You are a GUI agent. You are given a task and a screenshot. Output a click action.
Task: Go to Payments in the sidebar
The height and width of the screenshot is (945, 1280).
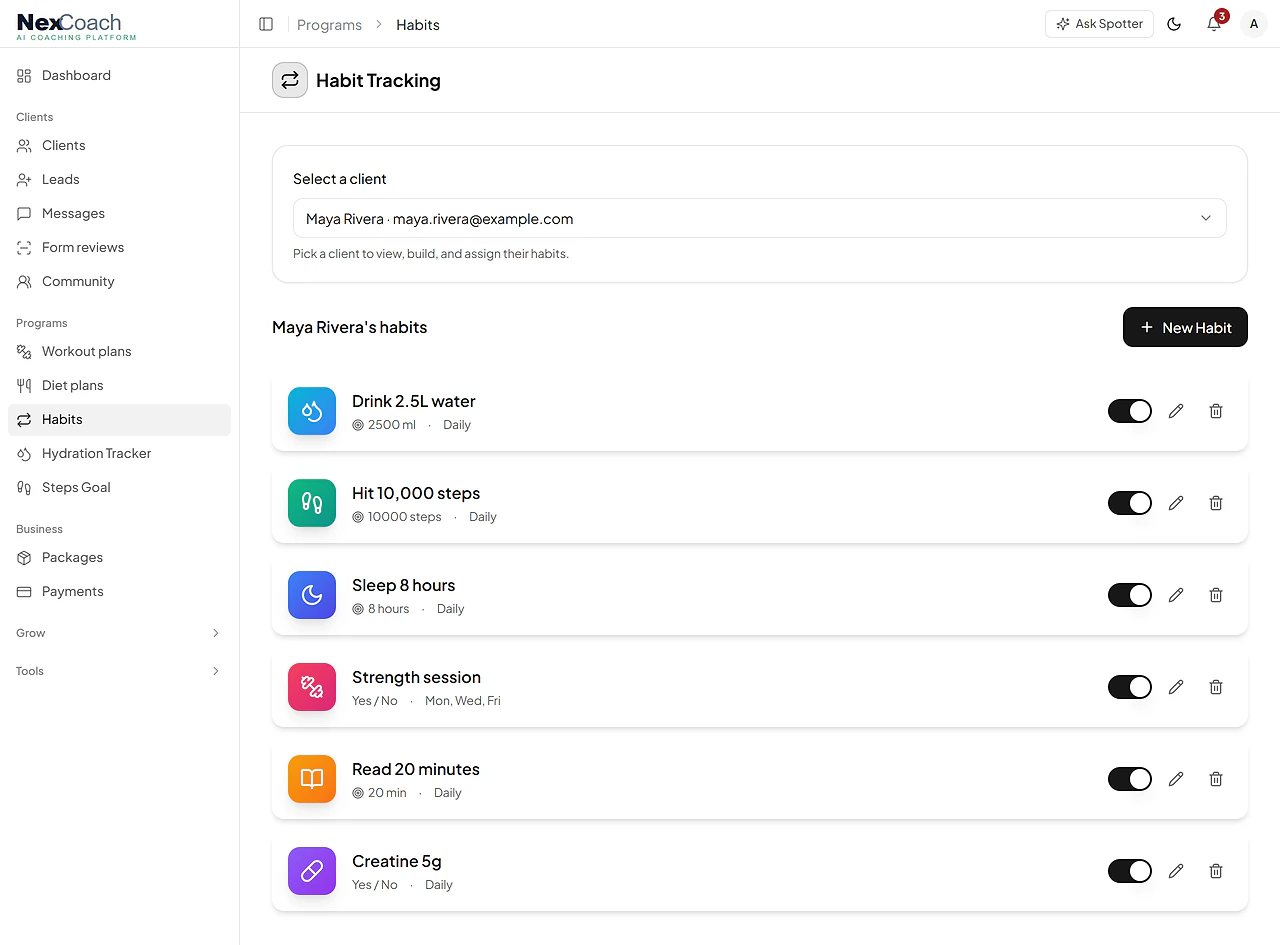[119, 591]
